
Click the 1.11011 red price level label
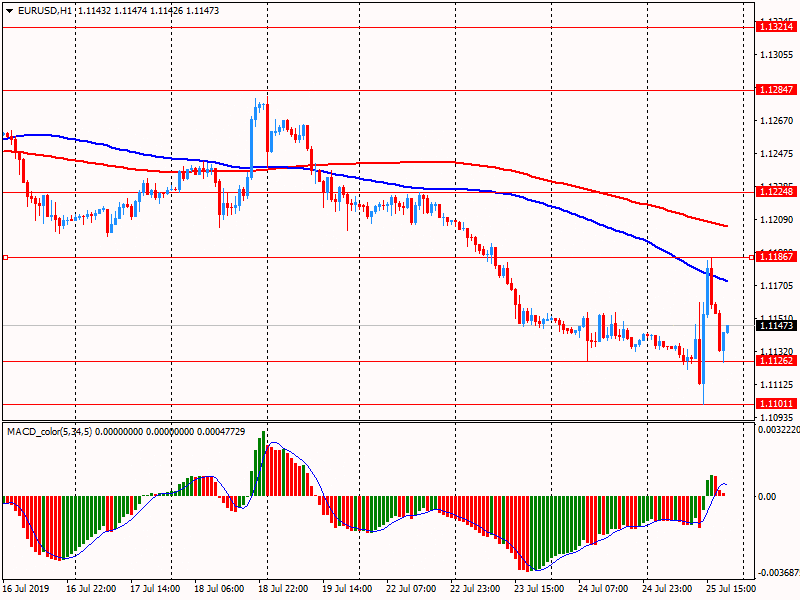click(x=776, y=404)
